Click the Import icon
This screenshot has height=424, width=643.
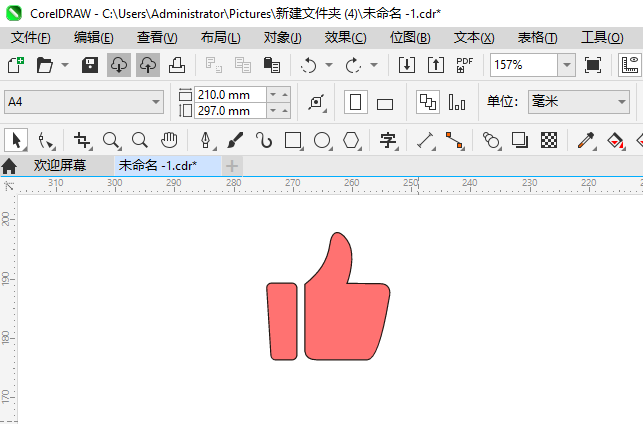point(407,65)
